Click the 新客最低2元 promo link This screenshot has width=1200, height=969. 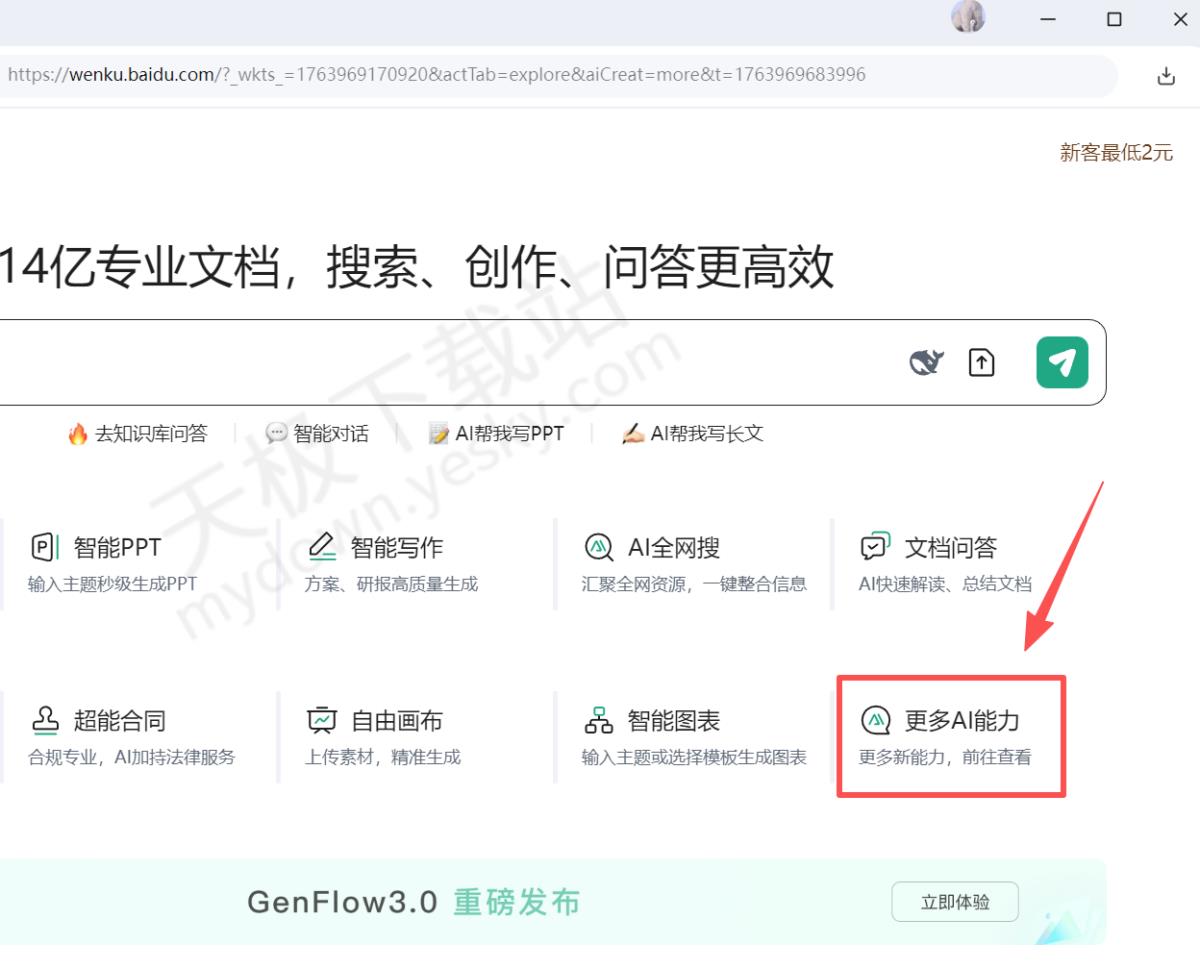1116,153
